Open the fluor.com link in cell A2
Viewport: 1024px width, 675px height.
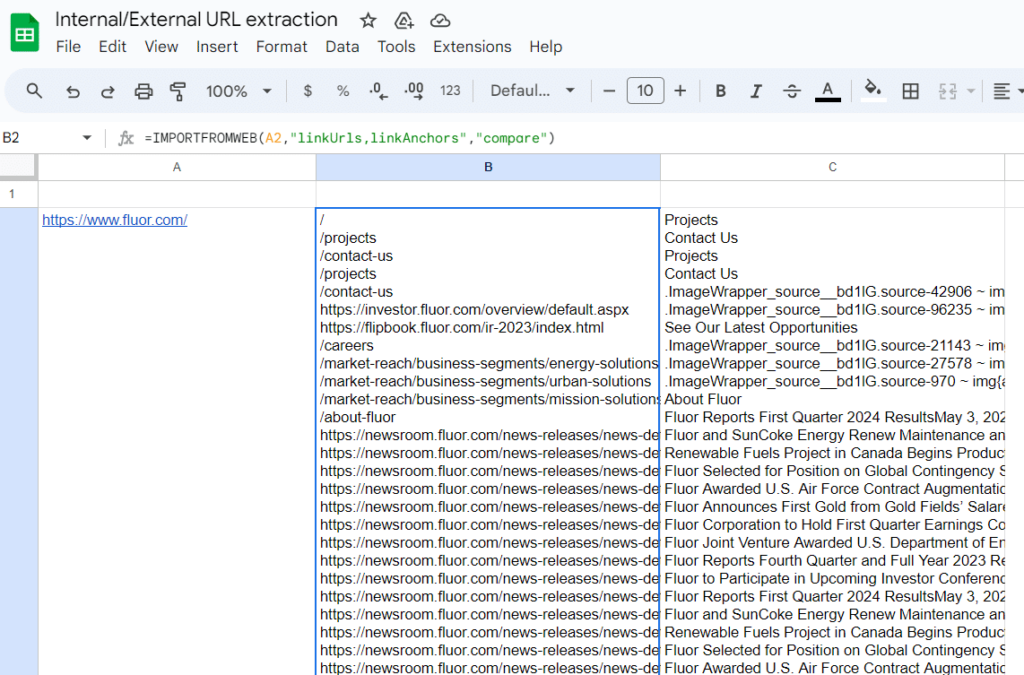coord(114,220)
